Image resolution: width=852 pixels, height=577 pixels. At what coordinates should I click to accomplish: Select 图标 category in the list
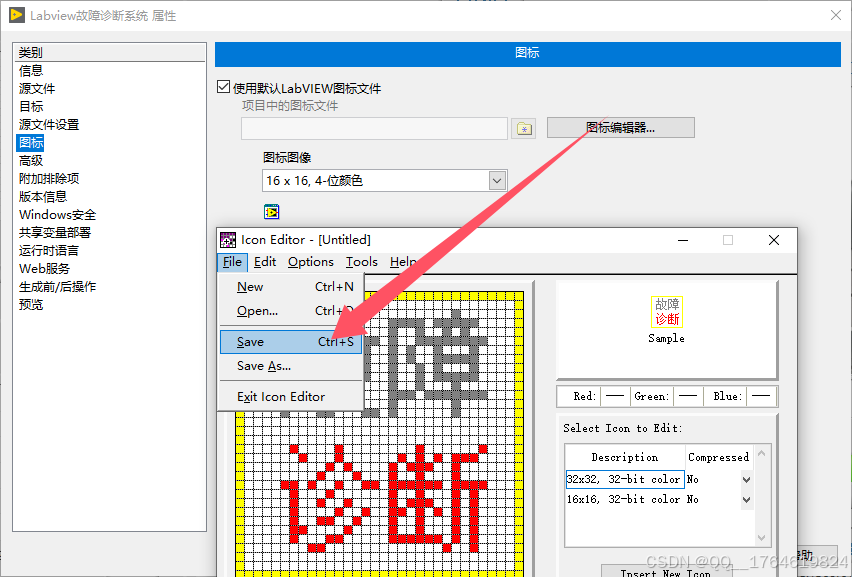point(30,142)
